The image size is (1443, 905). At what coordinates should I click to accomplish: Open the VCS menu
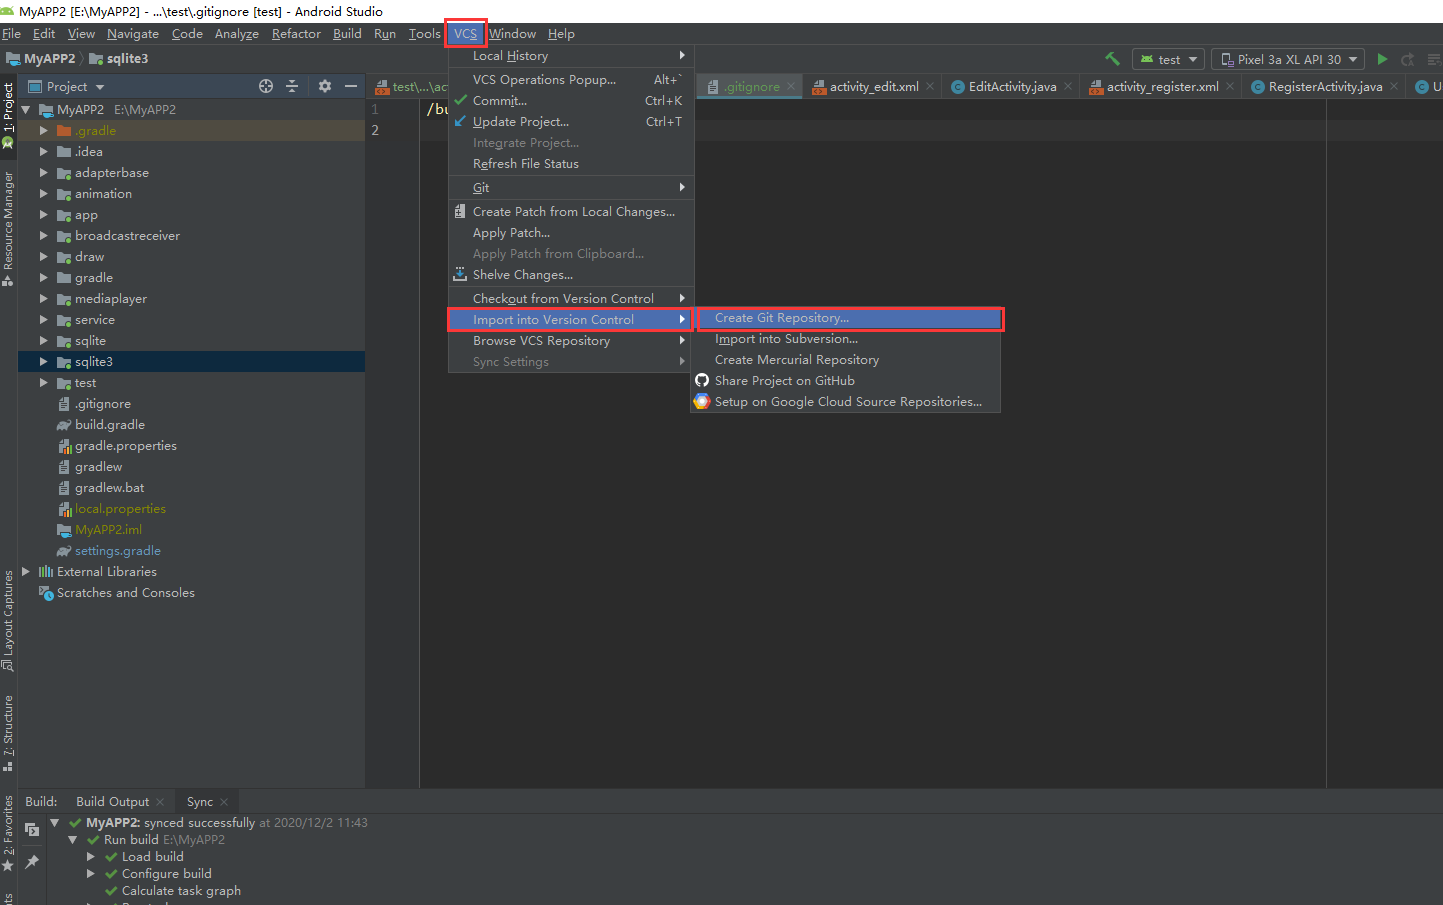click(465, 33)
